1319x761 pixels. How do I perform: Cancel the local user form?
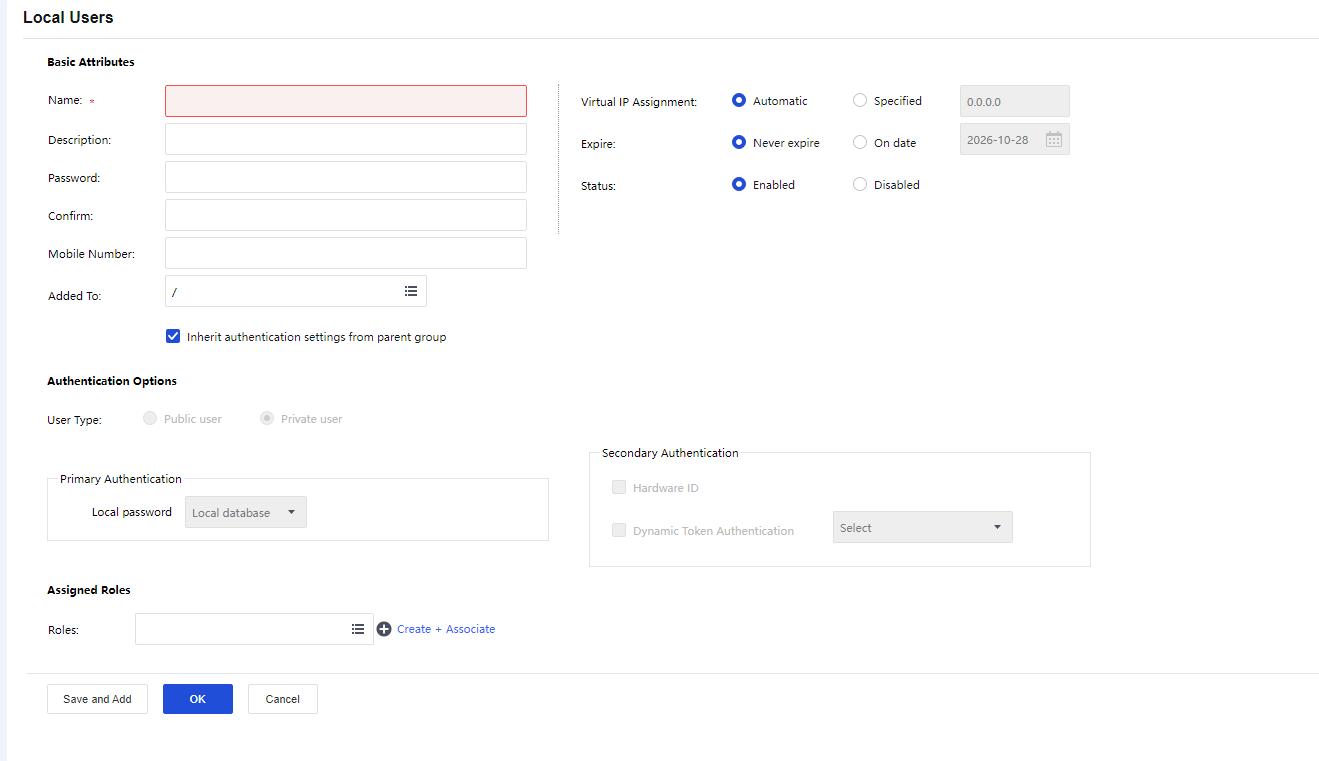pos(282,699)
